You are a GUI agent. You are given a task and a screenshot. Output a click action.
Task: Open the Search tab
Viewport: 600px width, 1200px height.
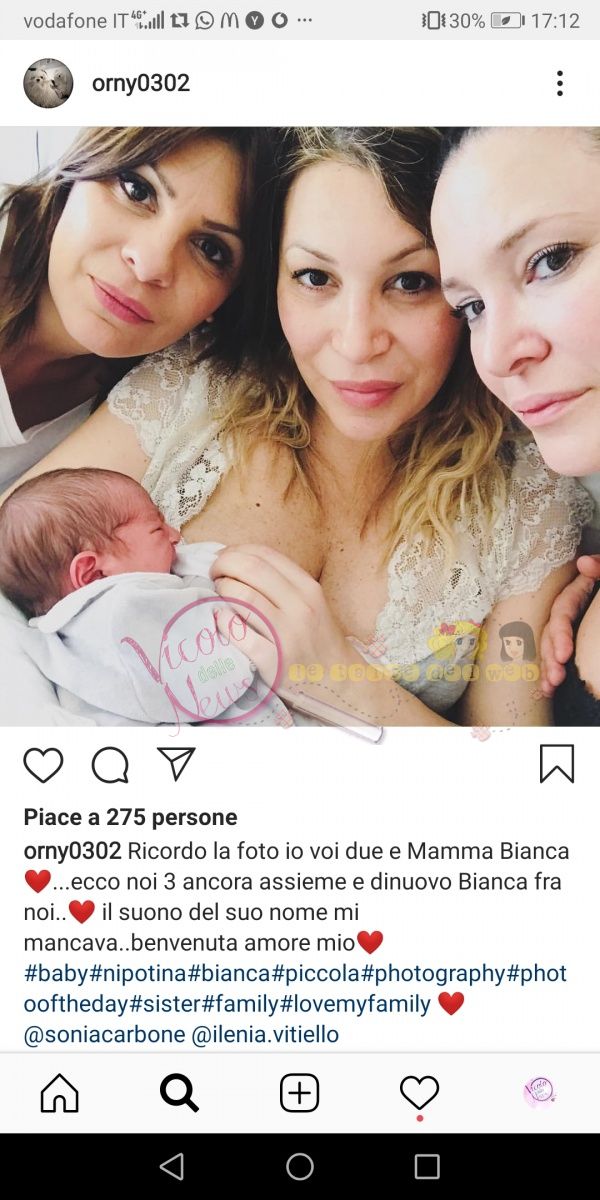coord(180,1093)
